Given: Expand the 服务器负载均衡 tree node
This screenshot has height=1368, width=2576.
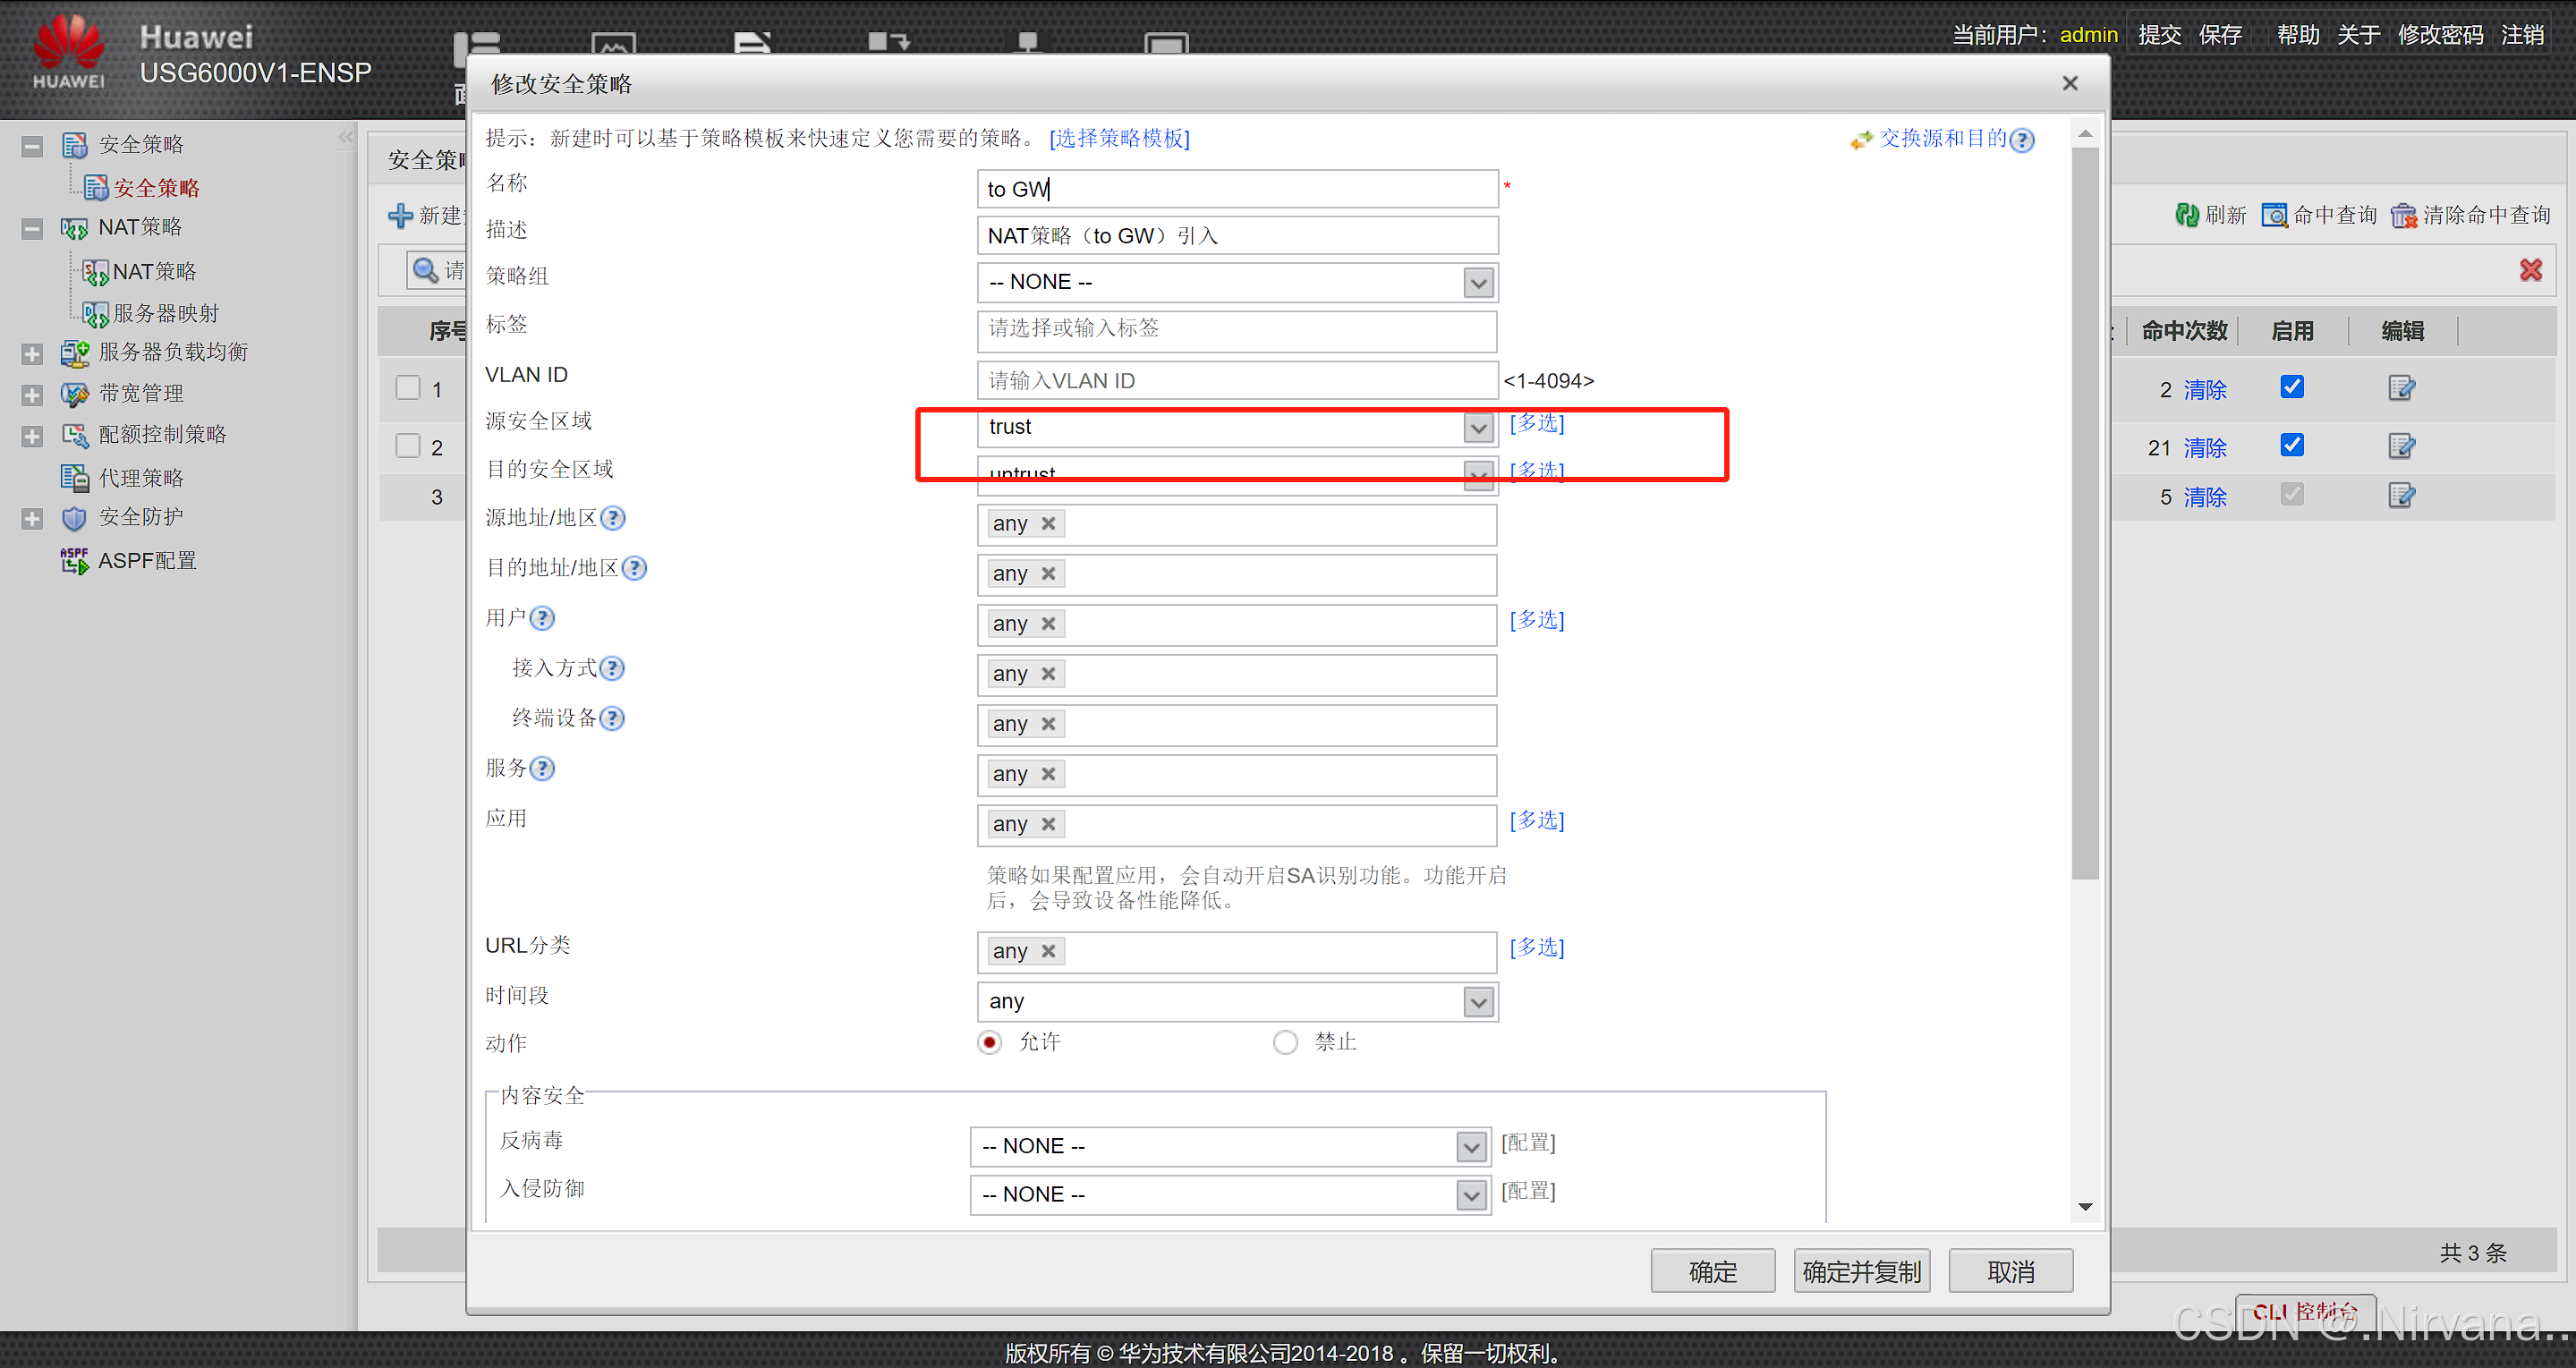Looking at the screenshot, I should (x=32, y=354).
